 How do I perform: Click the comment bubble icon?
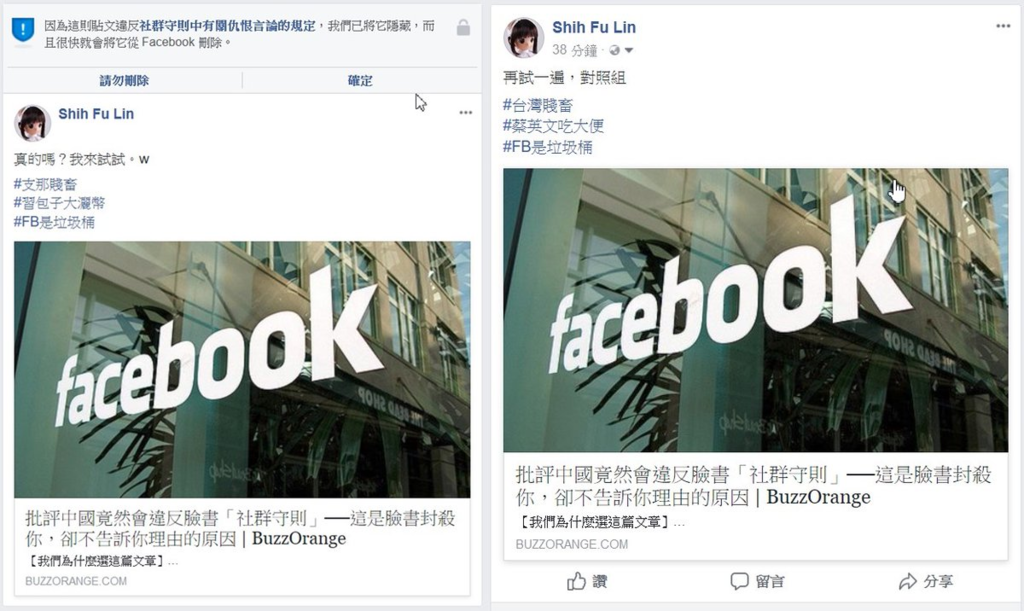tap(739, 581)
